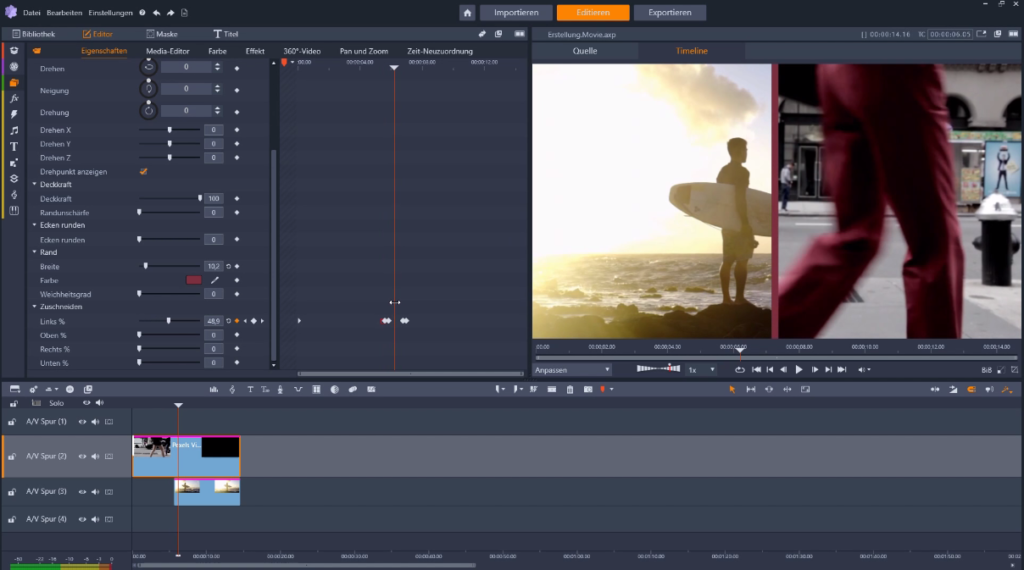Screen dimensions: 1024x570
Task: Click the undo arrow in top bar
Action: (157, 13)
